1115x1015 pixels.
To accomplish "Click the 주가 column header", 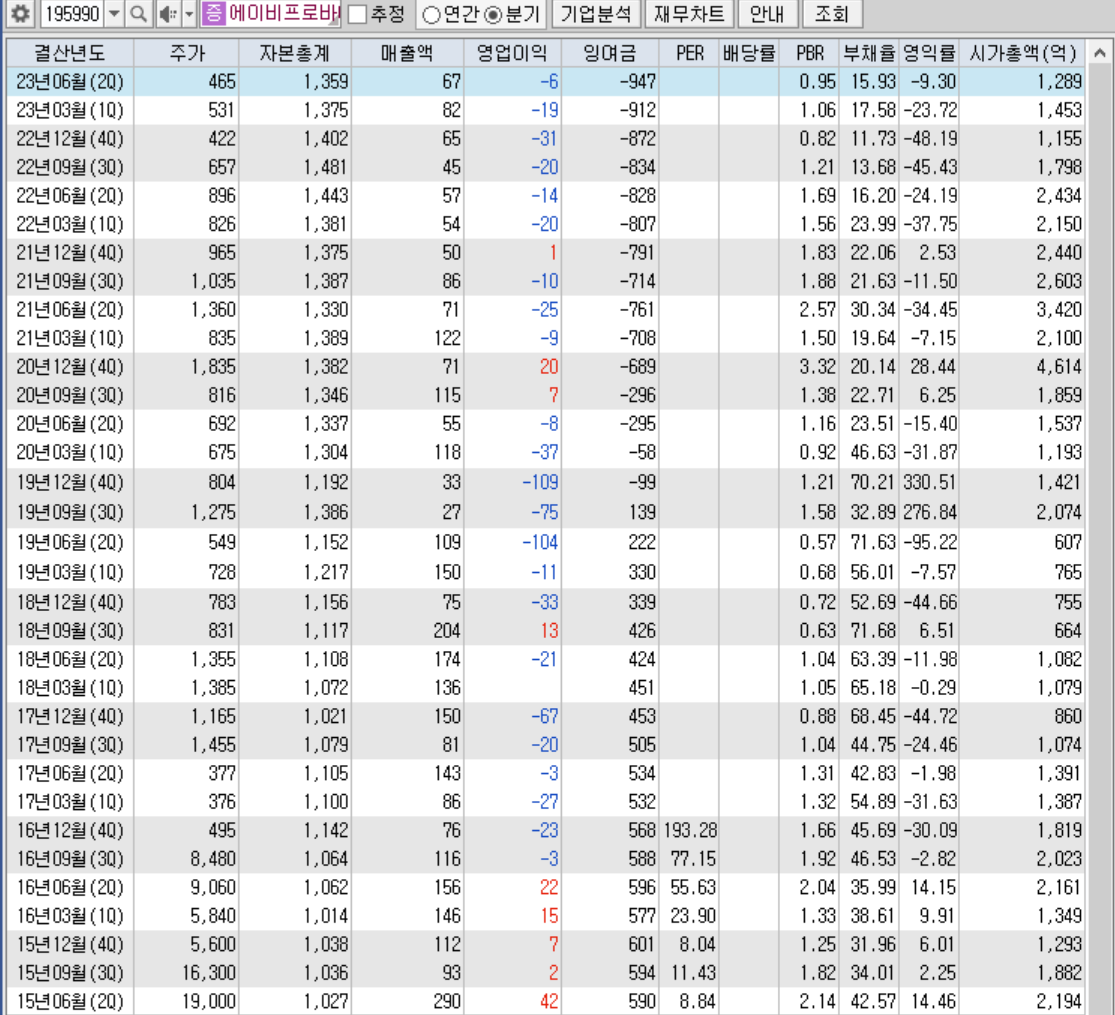I will click(x=186, y=53).
